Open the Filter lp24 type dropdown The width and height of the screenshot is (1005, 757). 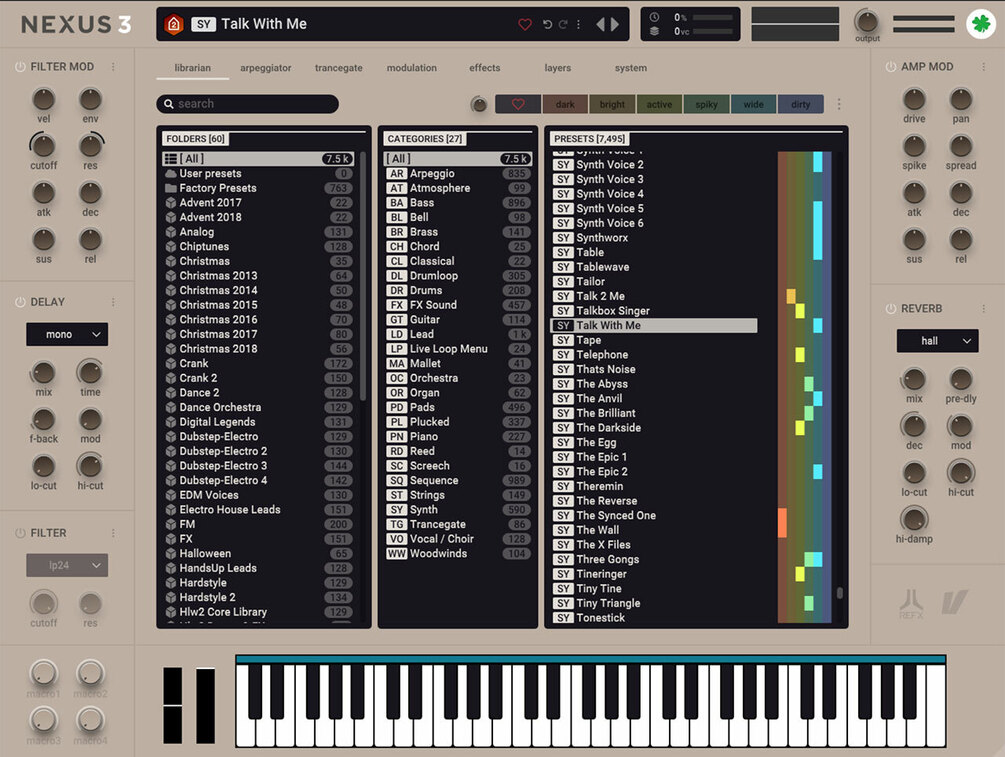click(x=67, y=565)
